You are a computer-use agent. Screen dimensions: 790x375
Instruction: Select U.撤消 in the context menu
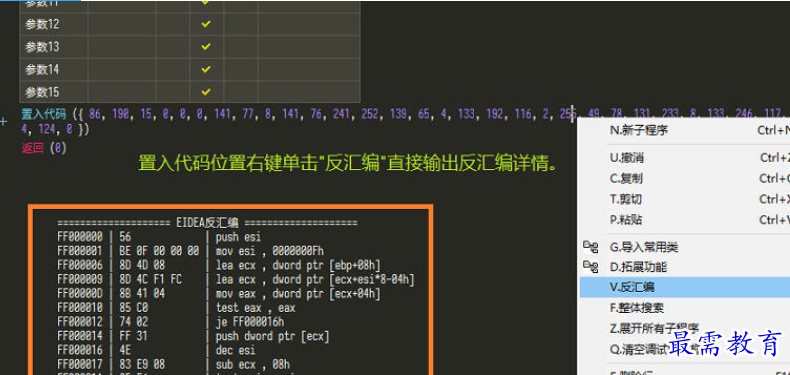tap(626, 158)
